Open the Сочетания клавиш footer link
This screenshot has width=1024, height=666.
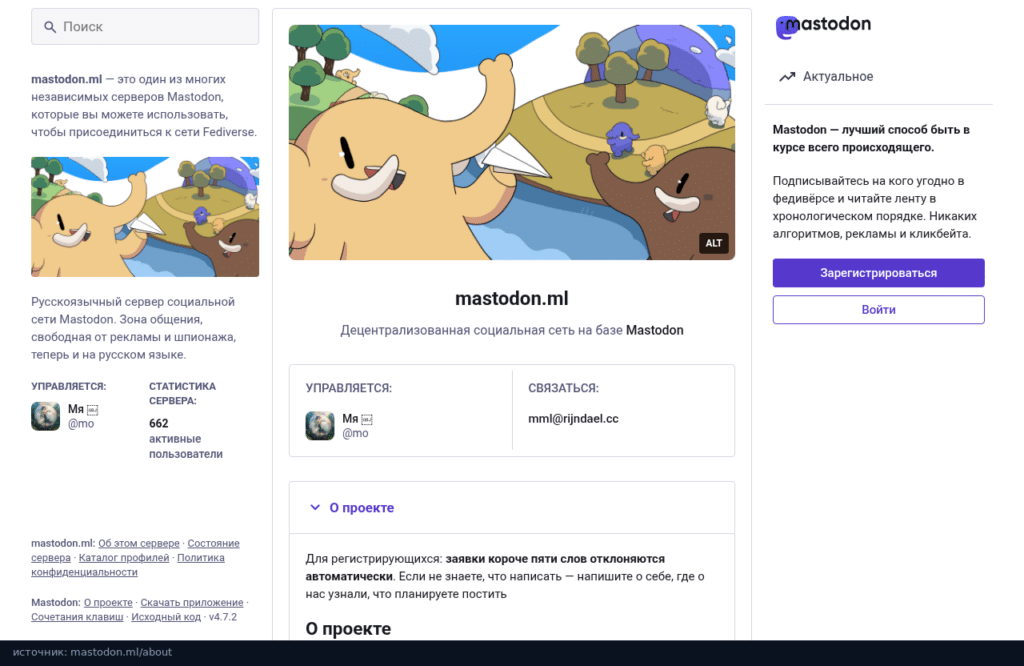click(77, 616)
